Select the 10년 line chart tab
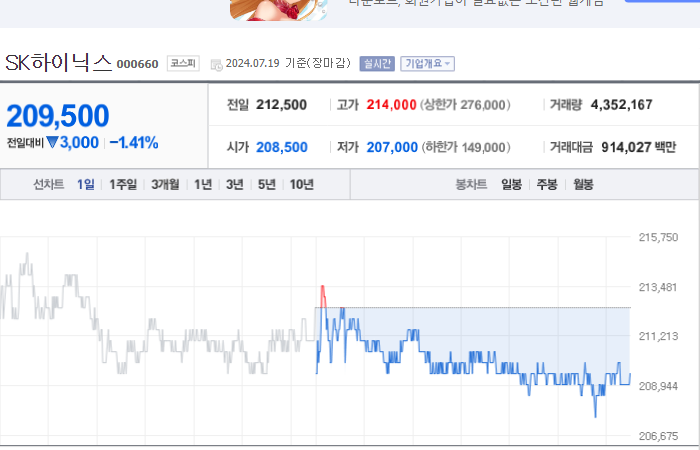Viewport: 700px width, 450px height. tap(302, 184)
